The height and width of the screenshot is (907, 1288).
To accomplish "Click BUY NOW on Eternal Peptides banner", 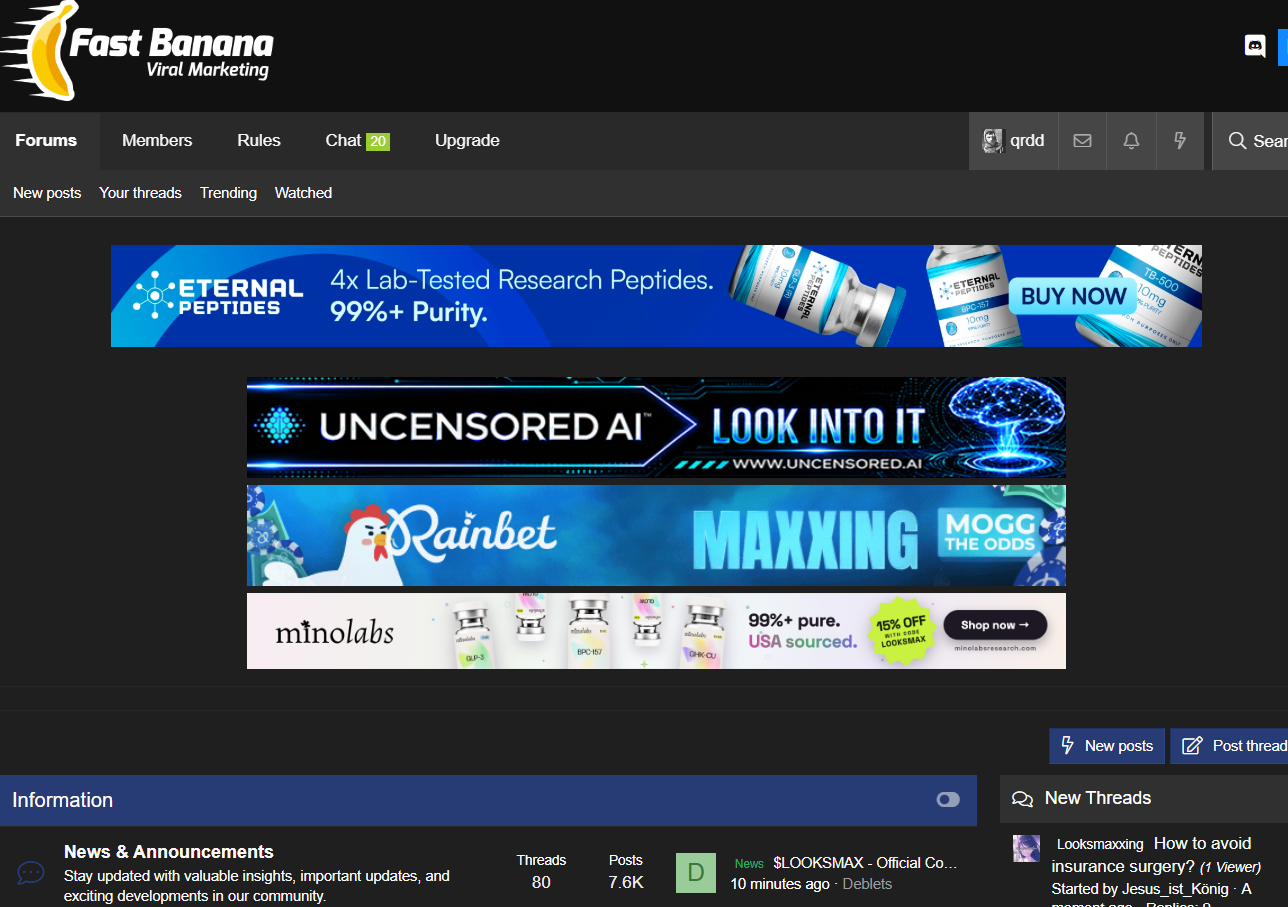I will [1073, 296].
